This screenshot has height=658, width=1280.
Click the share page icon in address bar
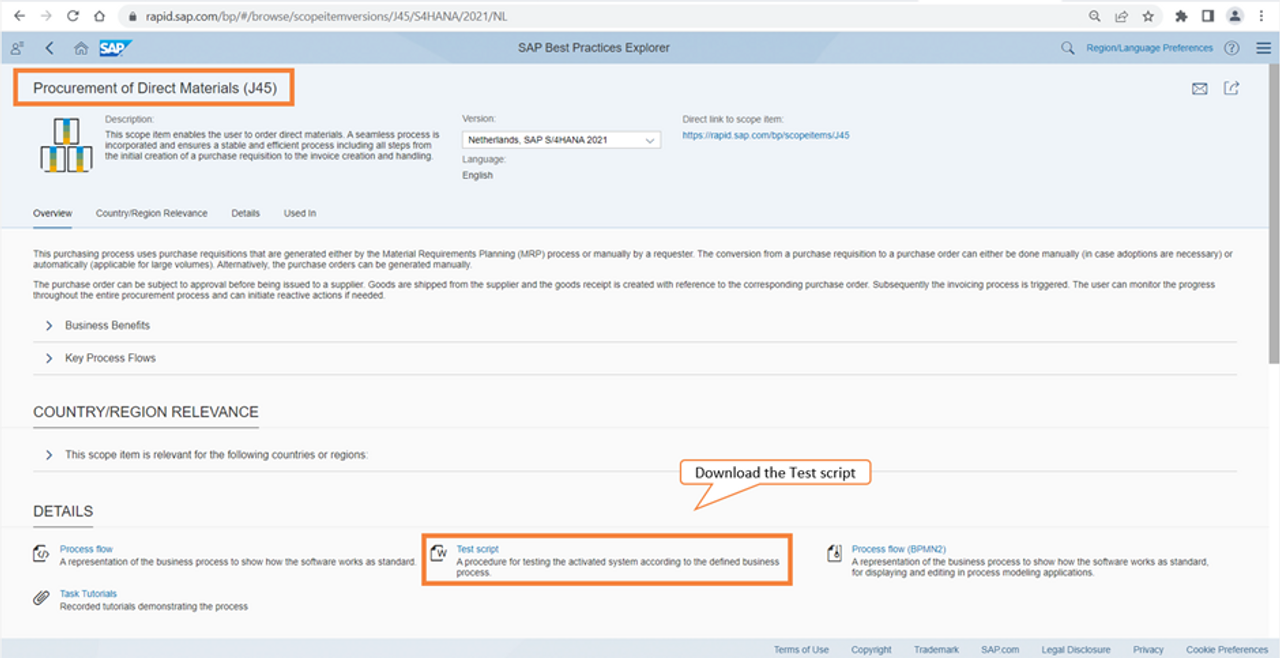coord(1122,16)
